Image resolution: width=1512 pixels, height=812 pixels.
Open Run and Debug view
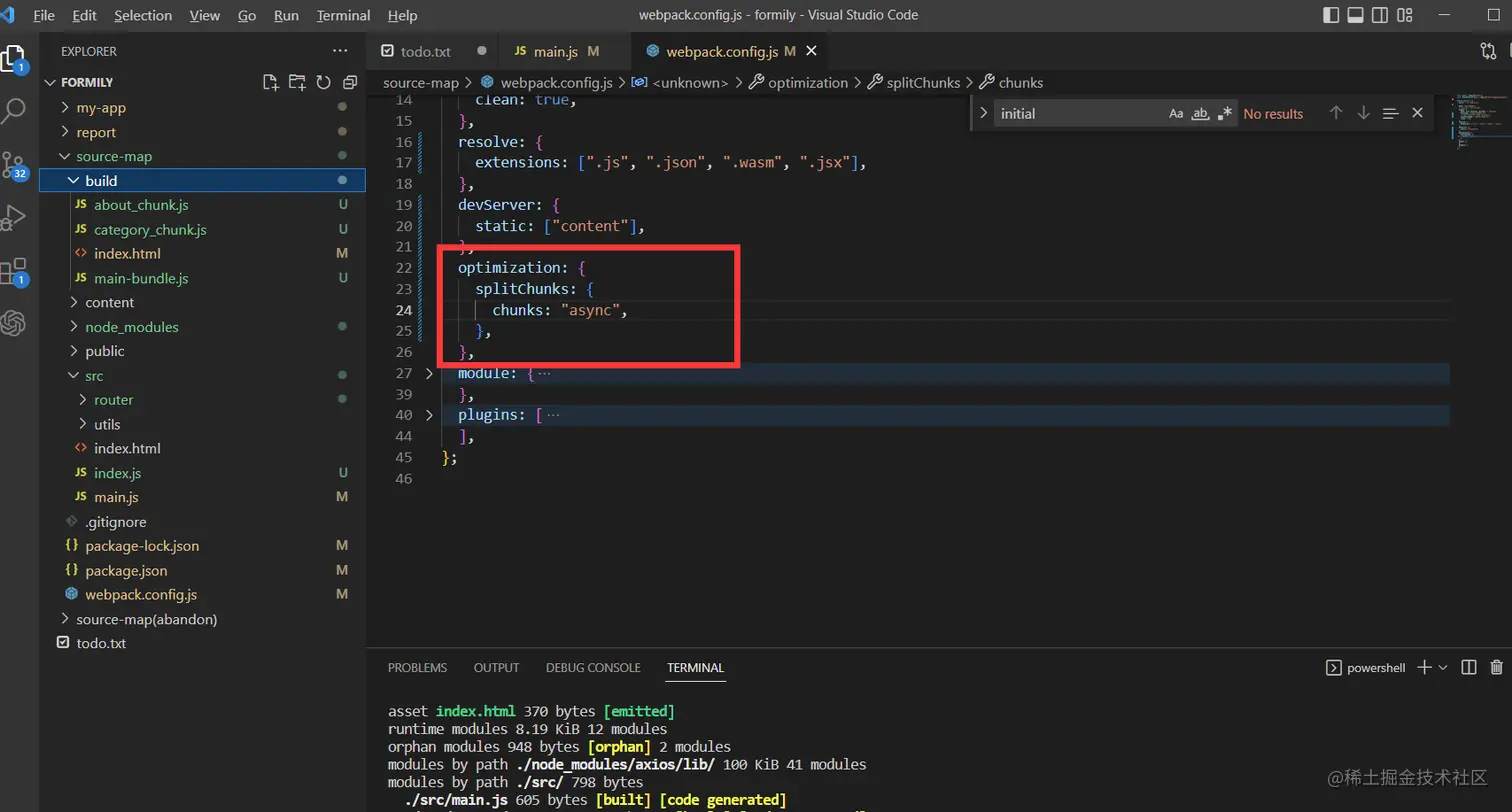pos(14,217)
